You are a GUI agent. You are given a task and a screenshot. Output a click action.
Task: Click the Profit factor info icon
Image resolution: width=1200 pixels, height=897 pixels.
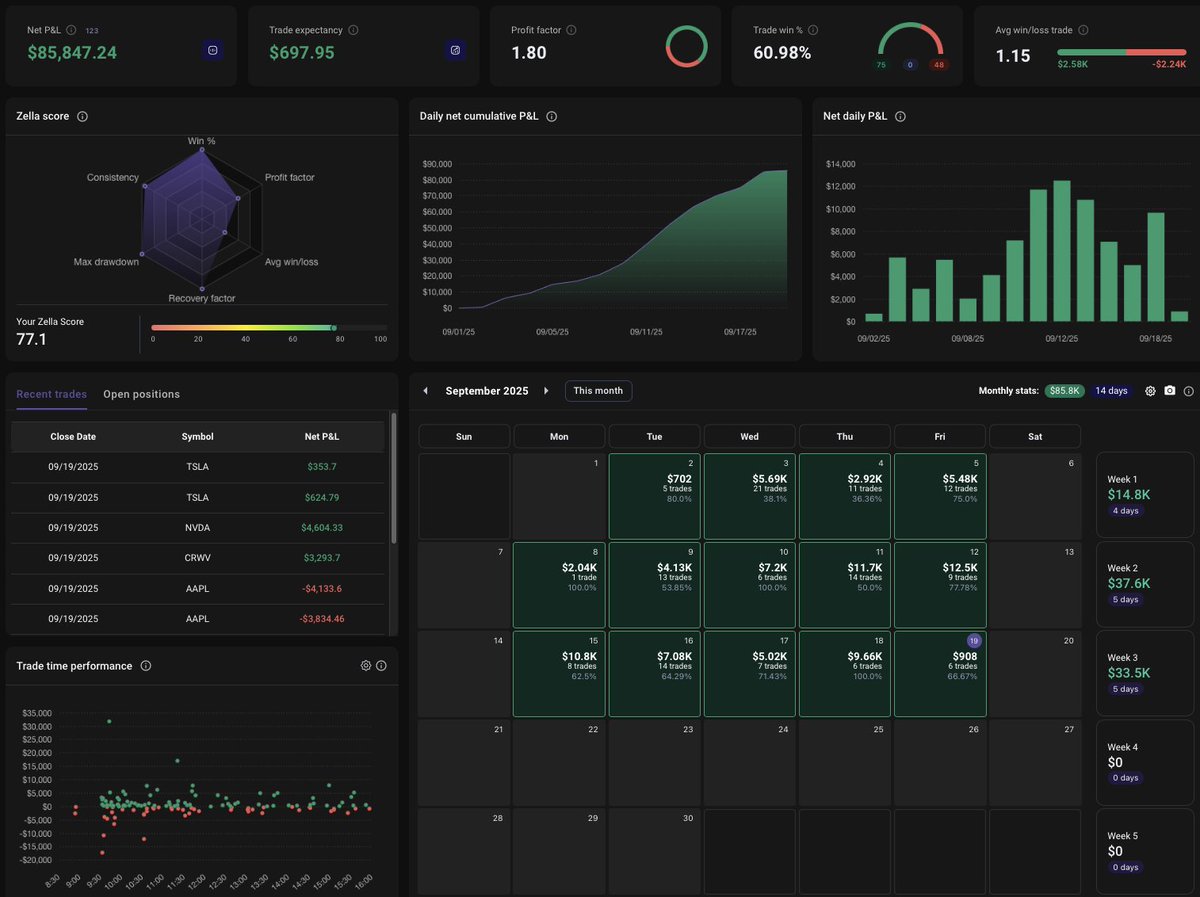point(571,30)
